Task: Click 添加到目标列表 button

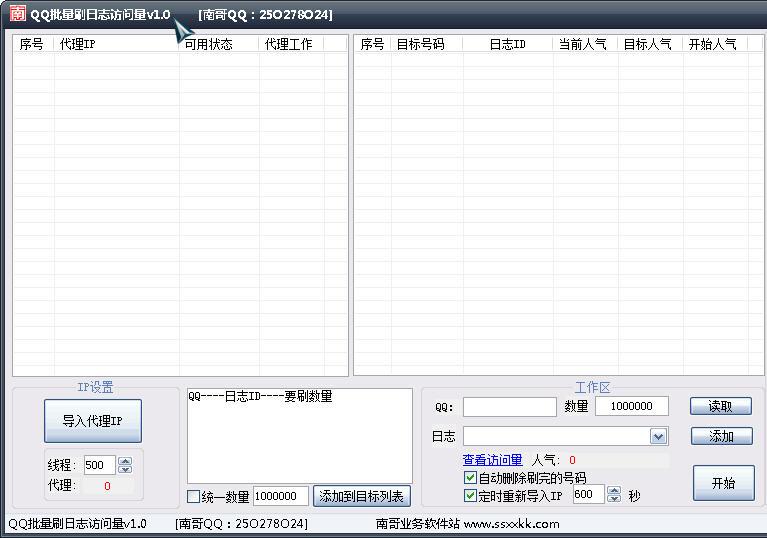Action: [361, 496]
